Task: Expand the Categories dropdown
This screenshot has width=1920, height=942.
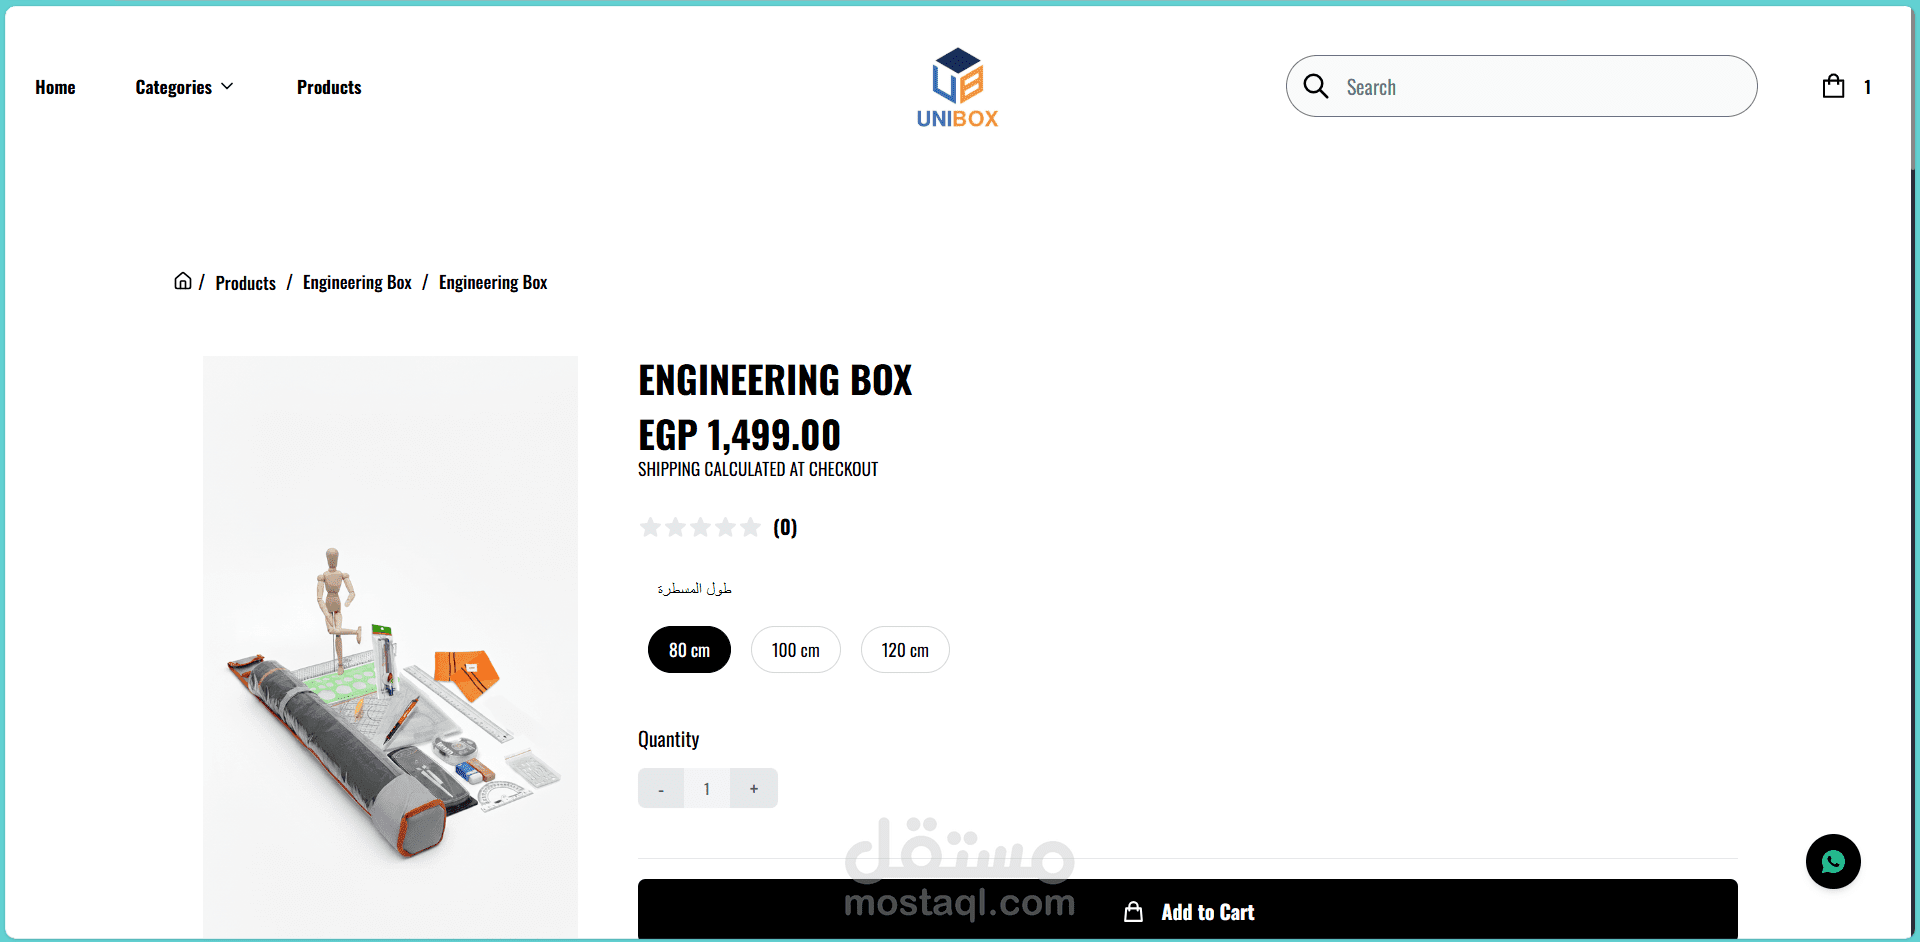Action: (x=184, y=87)
